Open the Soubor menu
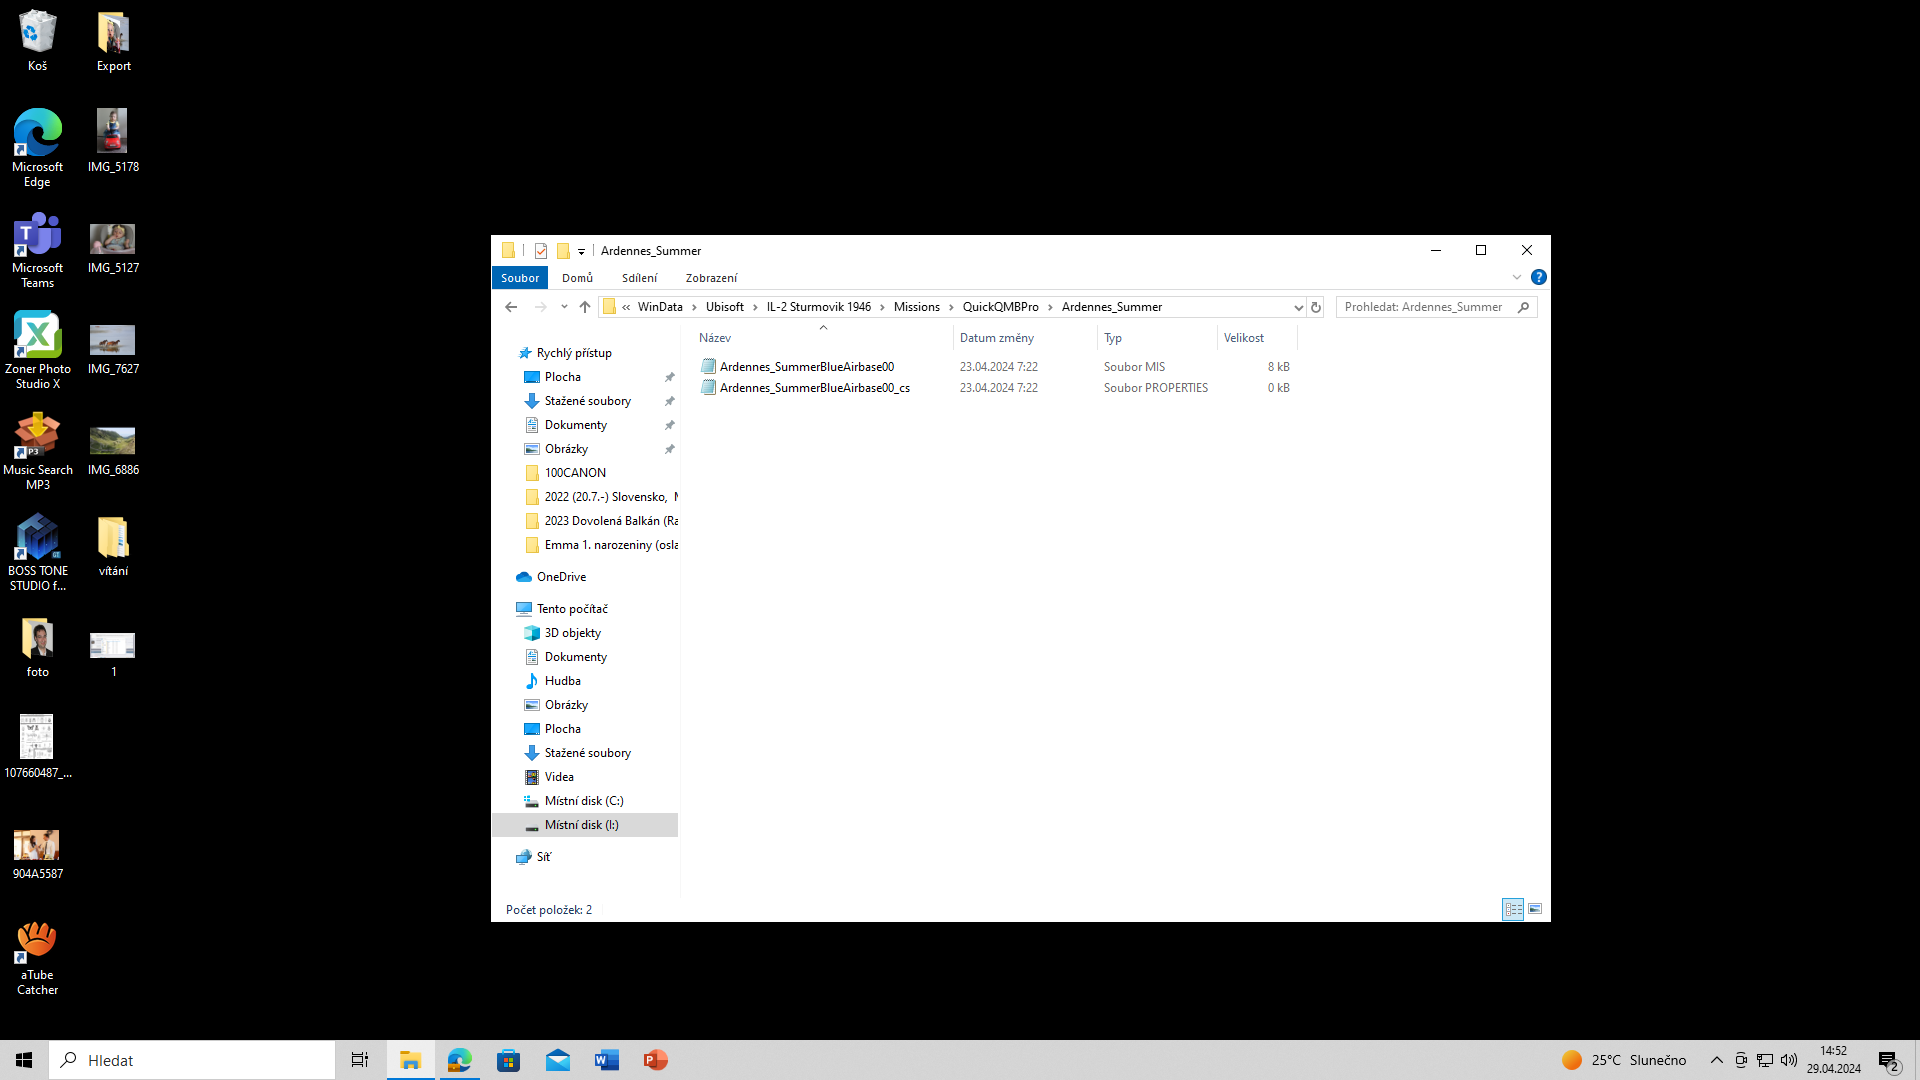 coord(520,278)
